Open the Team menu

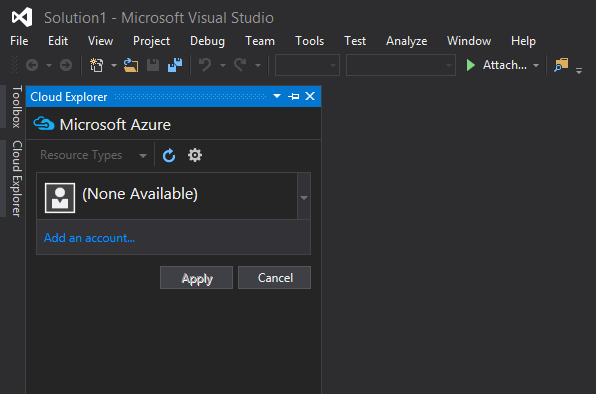260,41
